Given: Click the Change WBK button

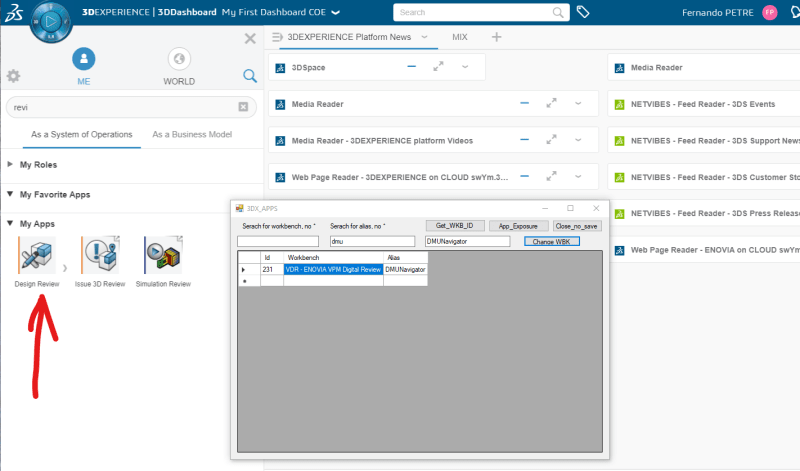Looking at the screenshot, I should click(x=552, y=241).
